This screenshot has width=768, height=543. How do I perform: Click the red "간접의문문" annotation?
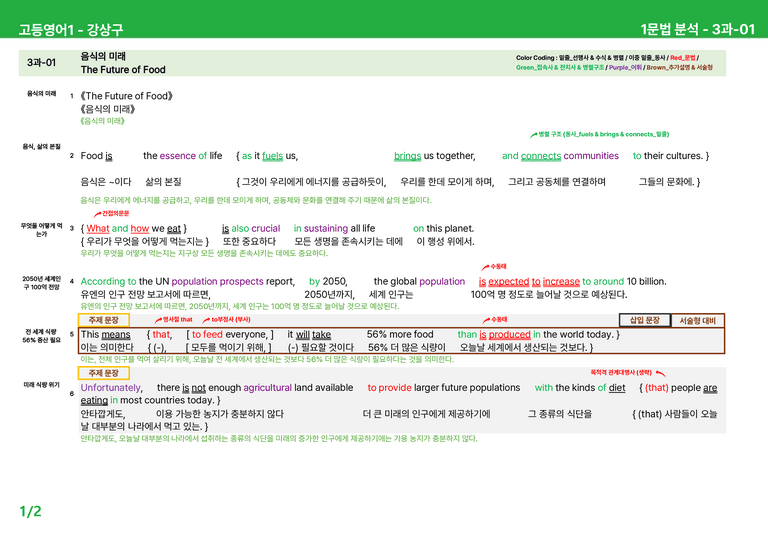[116, 213]
